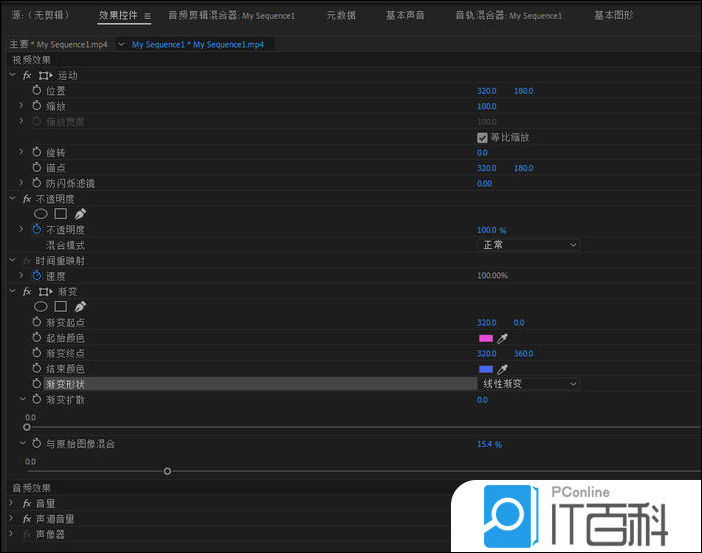Create rectangle mask under 不透明度

pos(60,214)
